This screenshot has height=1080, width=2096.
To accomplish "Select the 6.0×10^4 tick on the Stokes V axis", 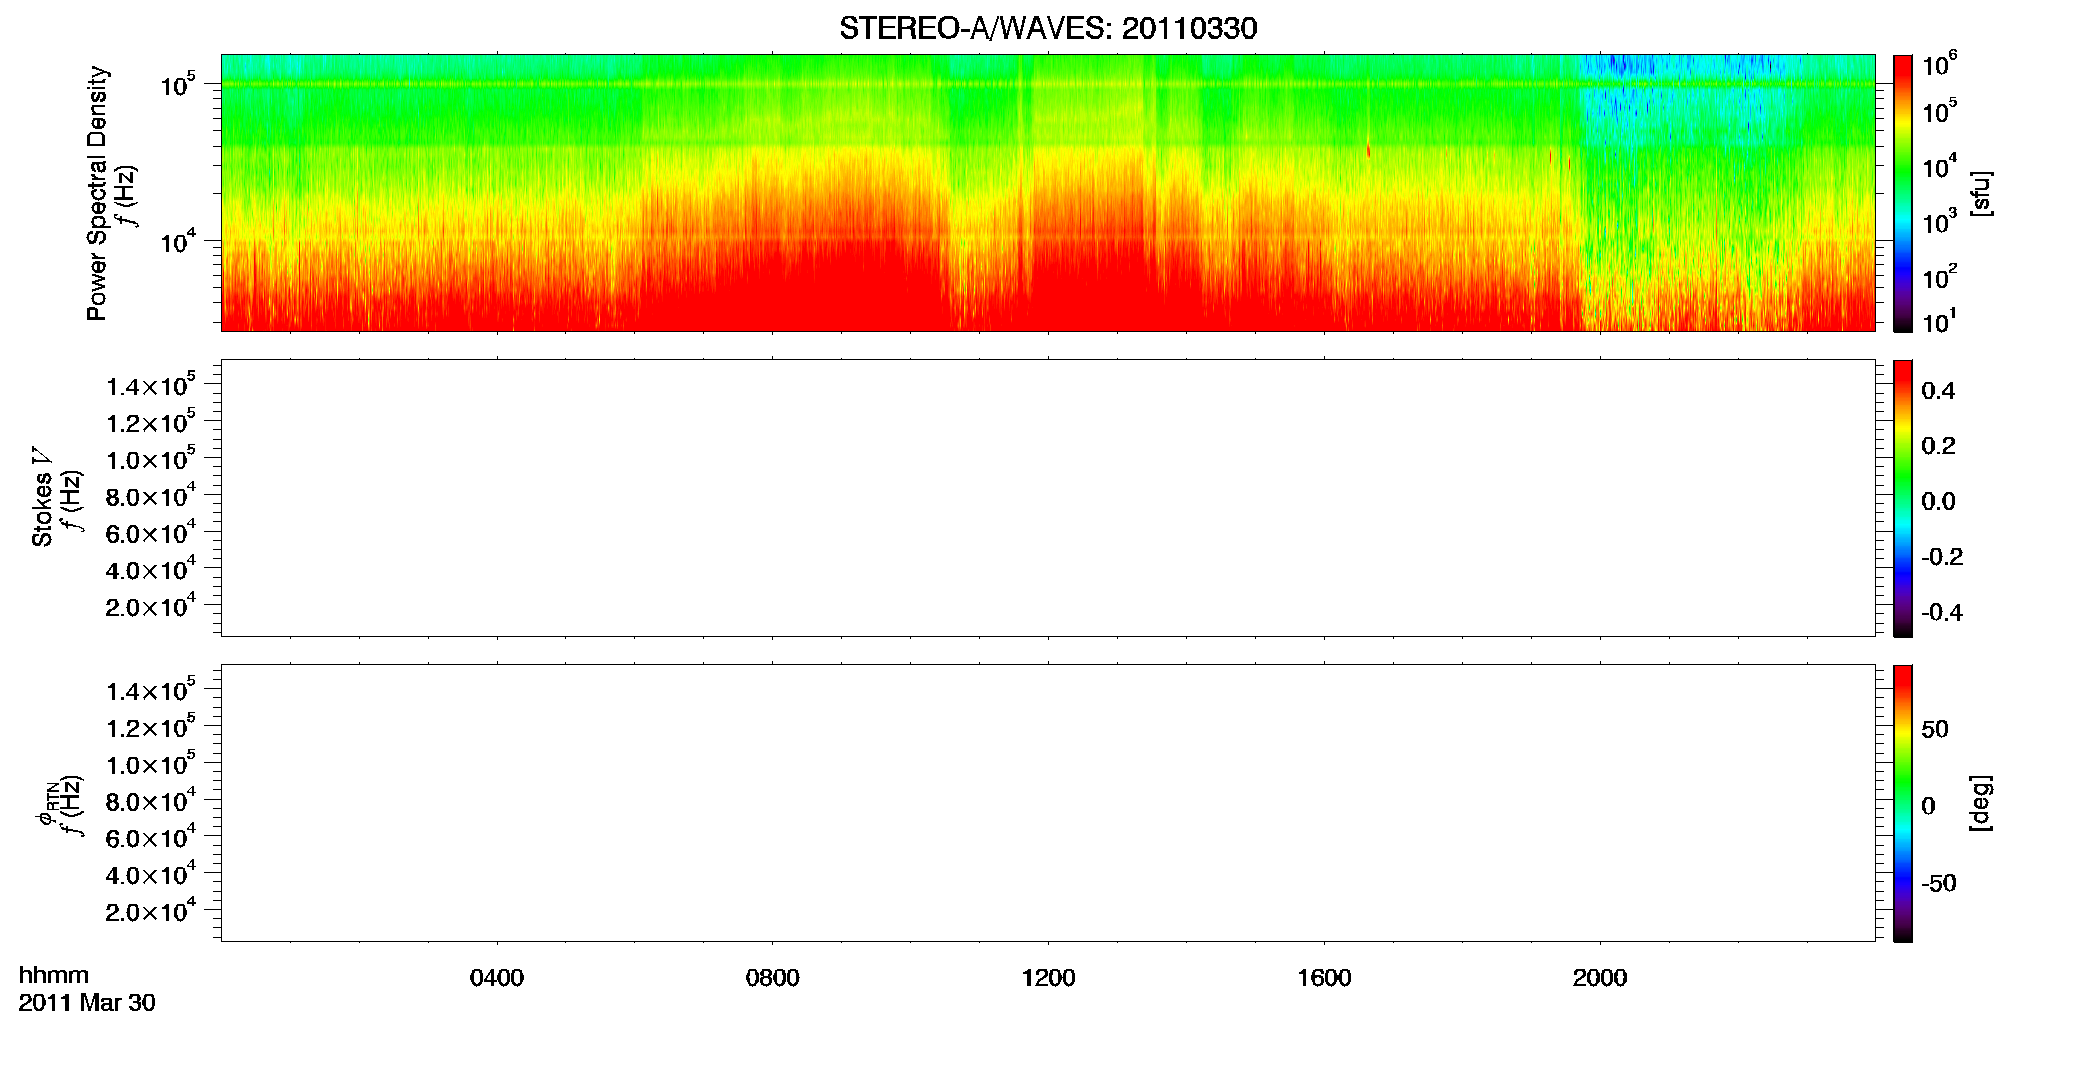I will [150, 532].
